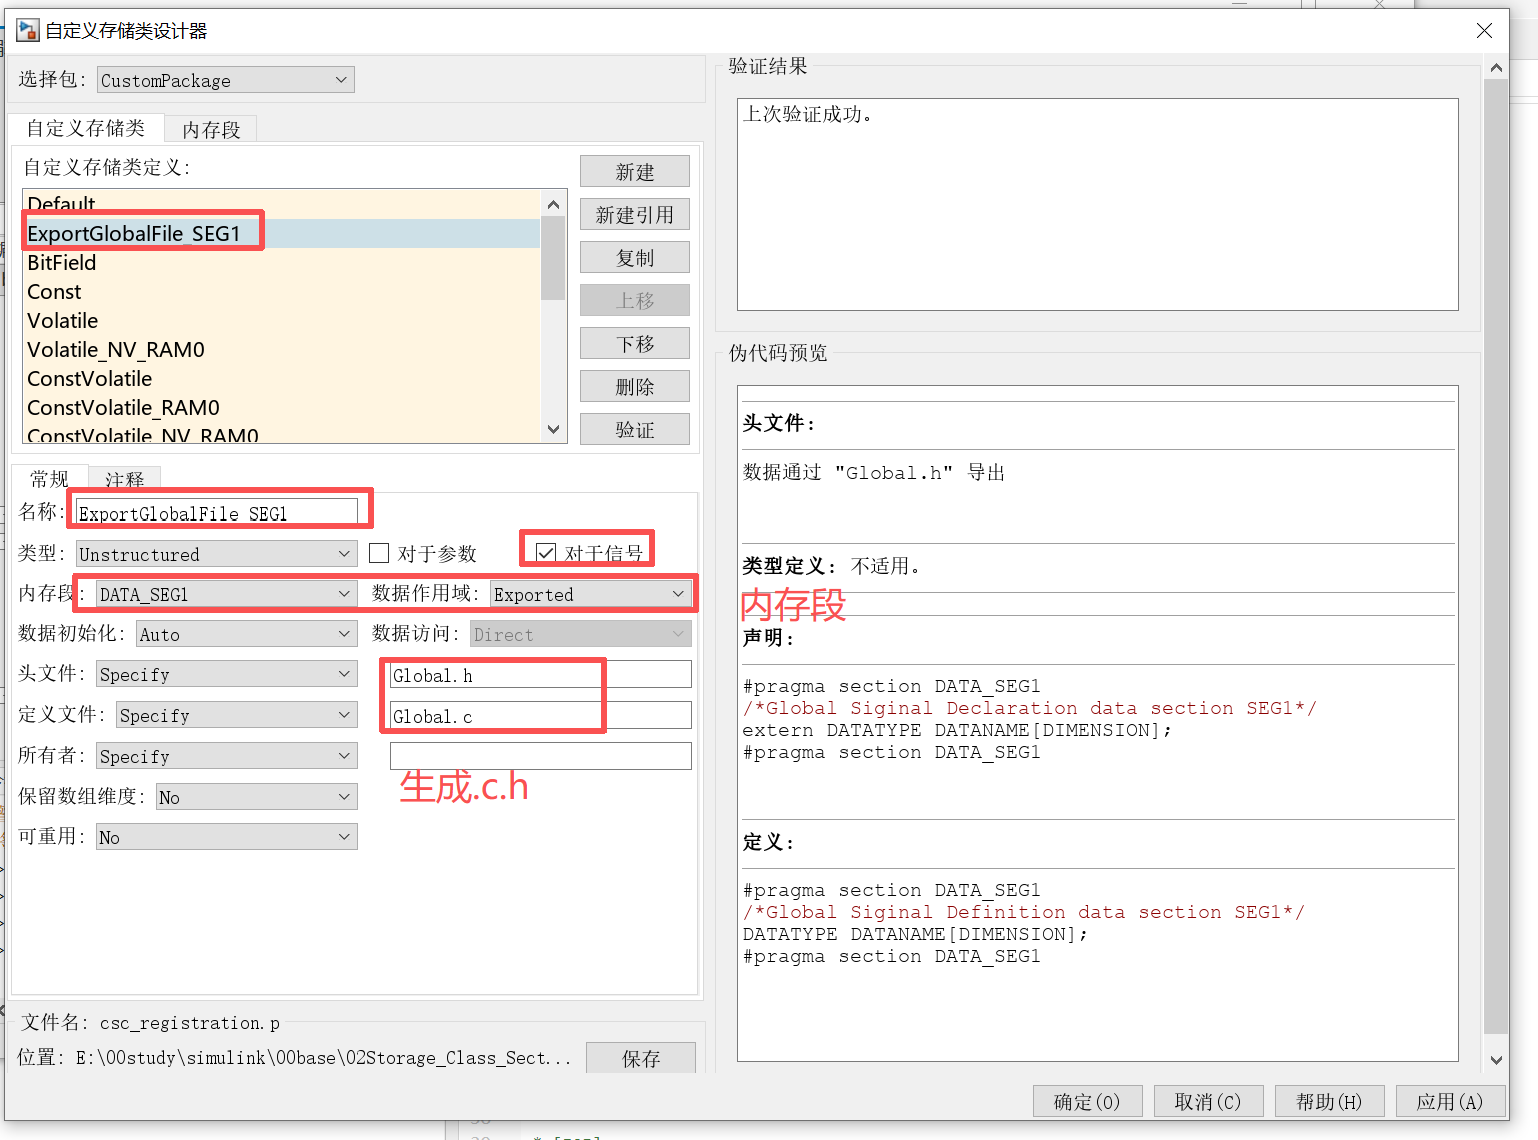
Task: Click the empty 所有者 owner text field
Action: pos(540,756)
